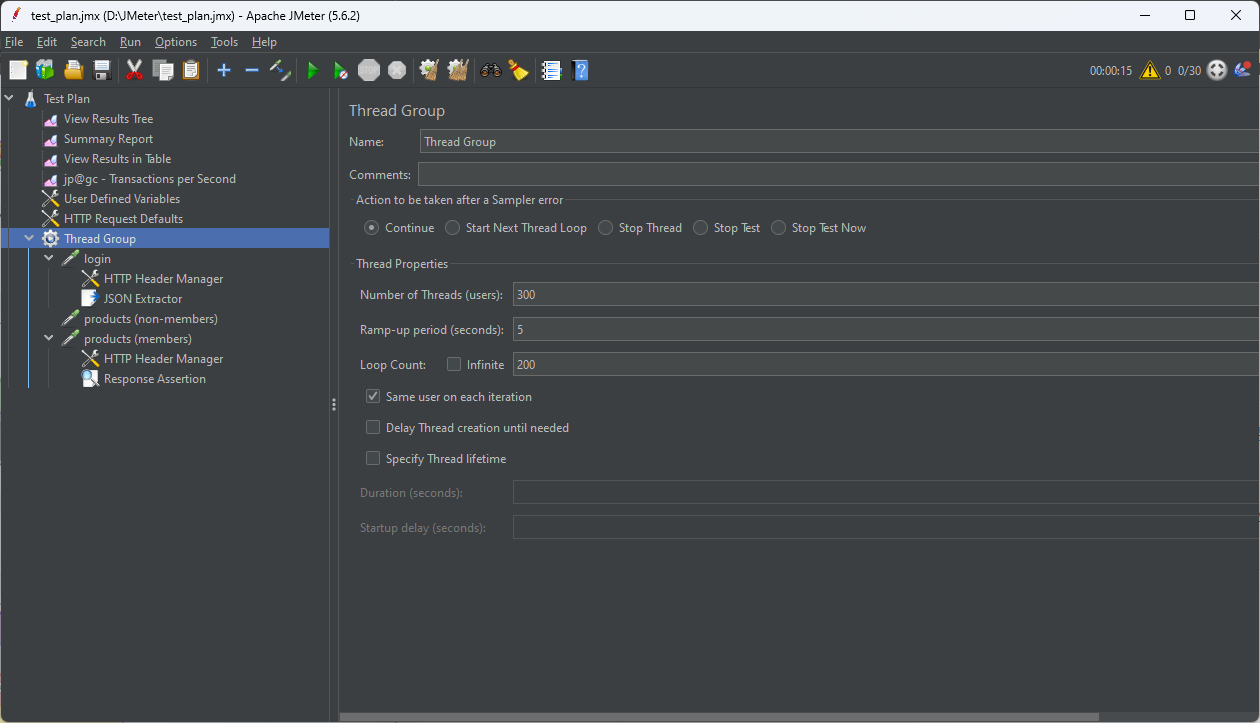Open the Edit menu
Viewport: 1260px width, 723px height.
(47, 42)
